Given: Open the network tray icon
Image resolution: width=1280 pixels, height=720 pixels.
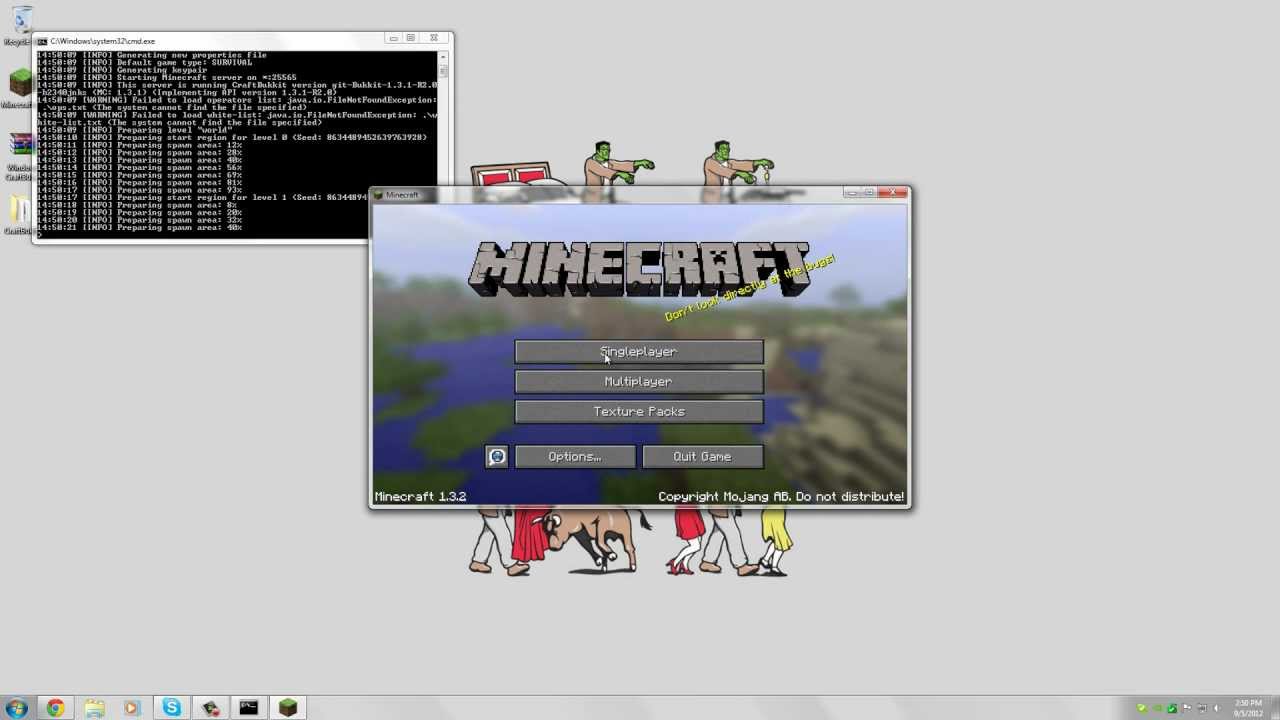Looking at the screenshot, I should pyautogui.click(x=1201, y=708).
